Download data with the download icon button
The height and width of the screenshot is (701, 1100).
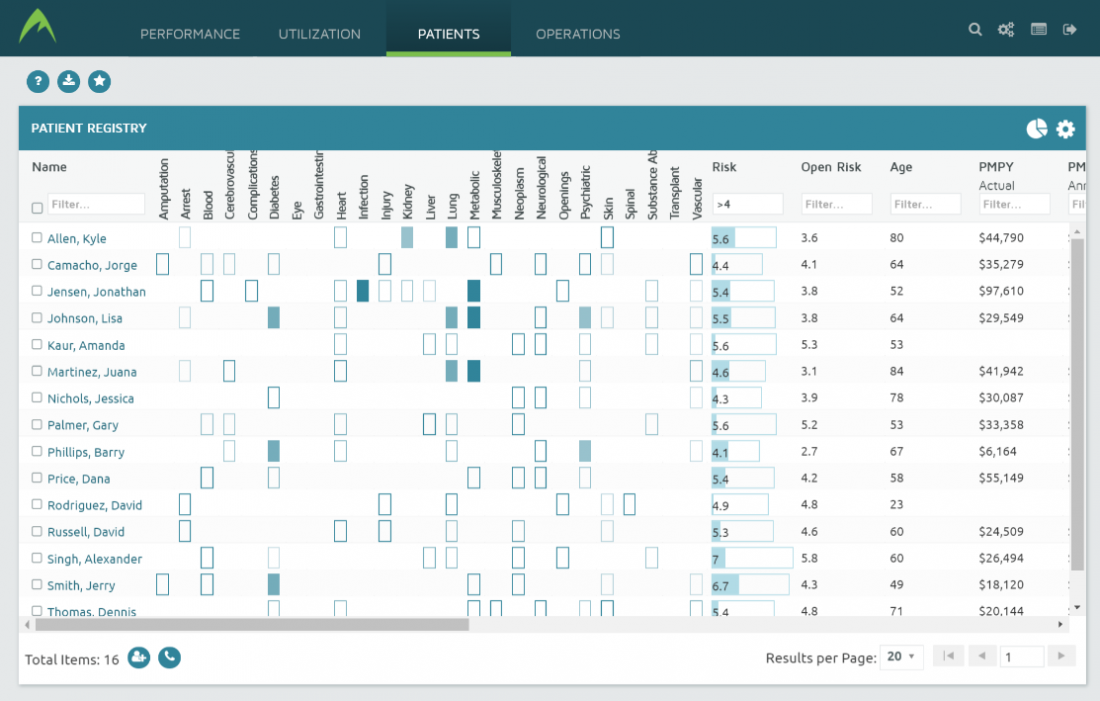pyautogui.click(x=69, y=81)
